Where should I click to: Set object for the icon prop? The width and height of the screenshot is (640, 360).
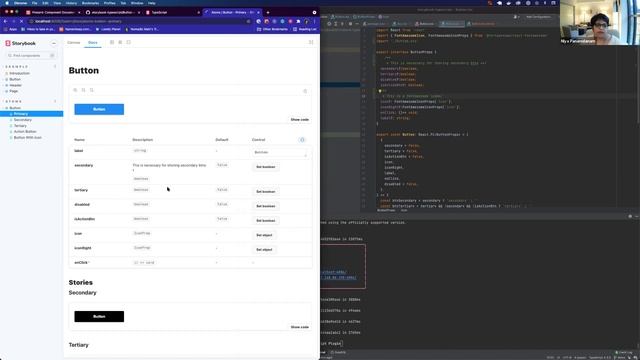click(264, 236)
